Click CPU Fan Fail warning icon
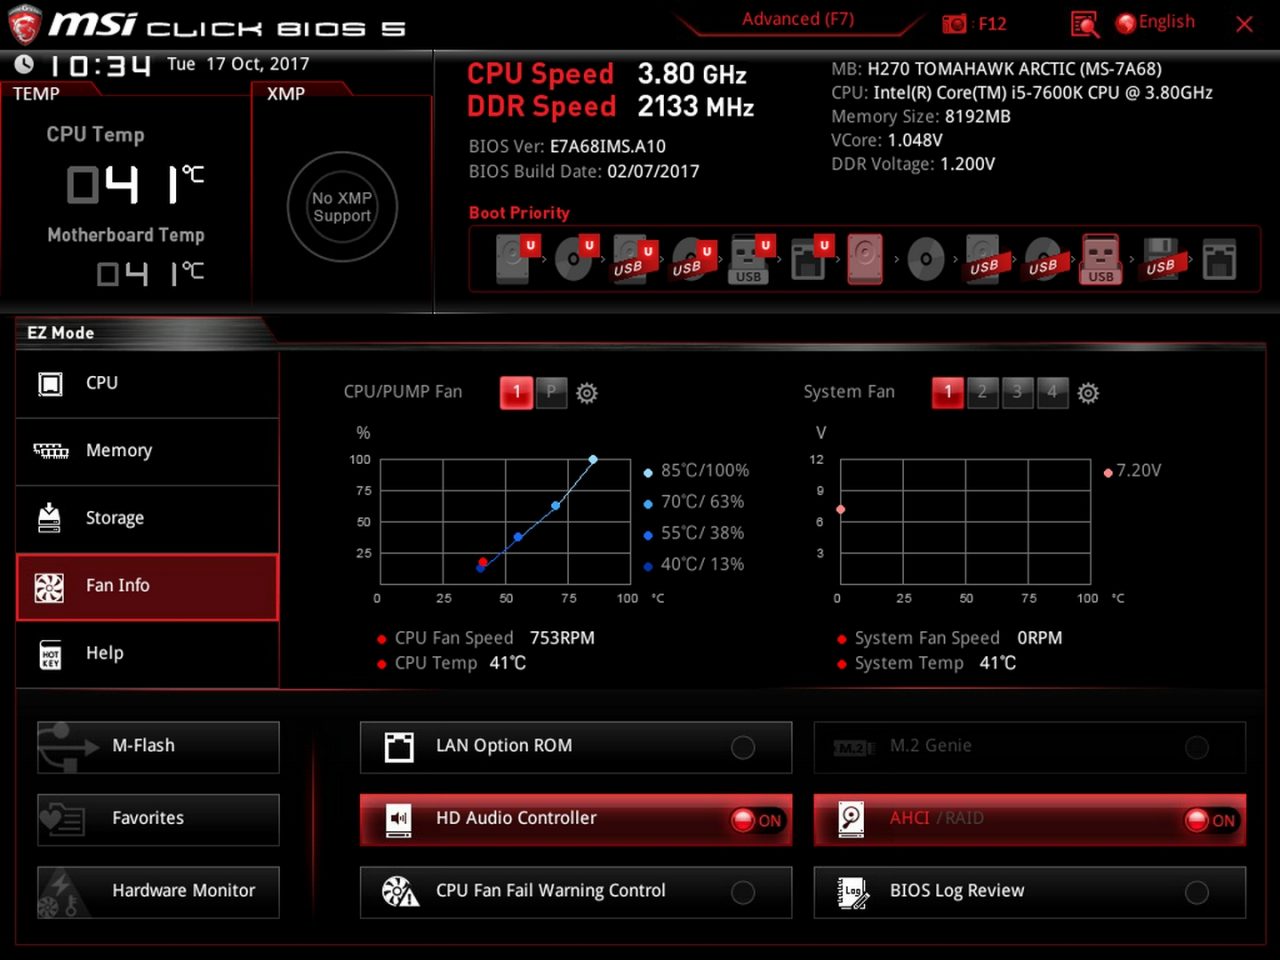Screen dimensions: 1280x960 pyautogui.click(x=400, y=891)
